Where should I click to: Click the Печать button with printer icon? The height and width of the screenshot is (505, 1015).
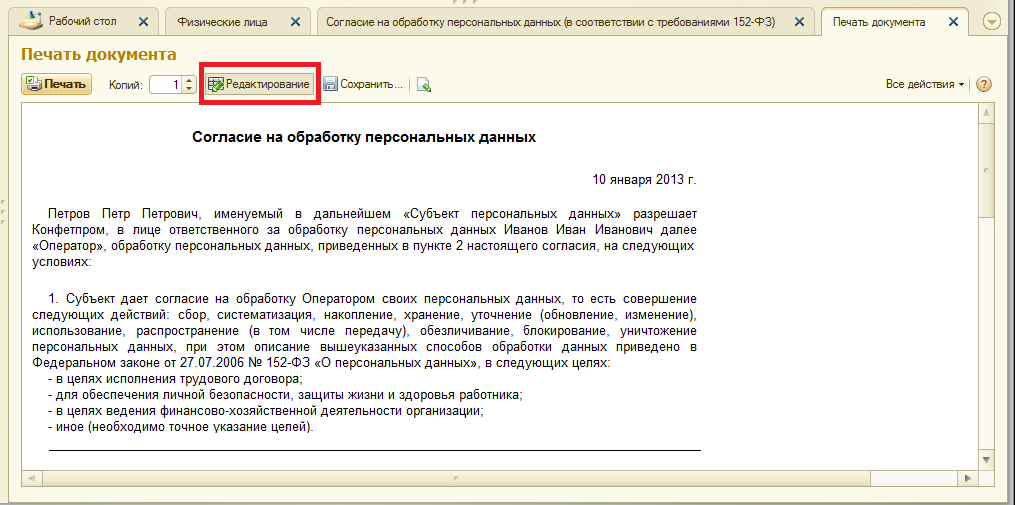(56, 85)
